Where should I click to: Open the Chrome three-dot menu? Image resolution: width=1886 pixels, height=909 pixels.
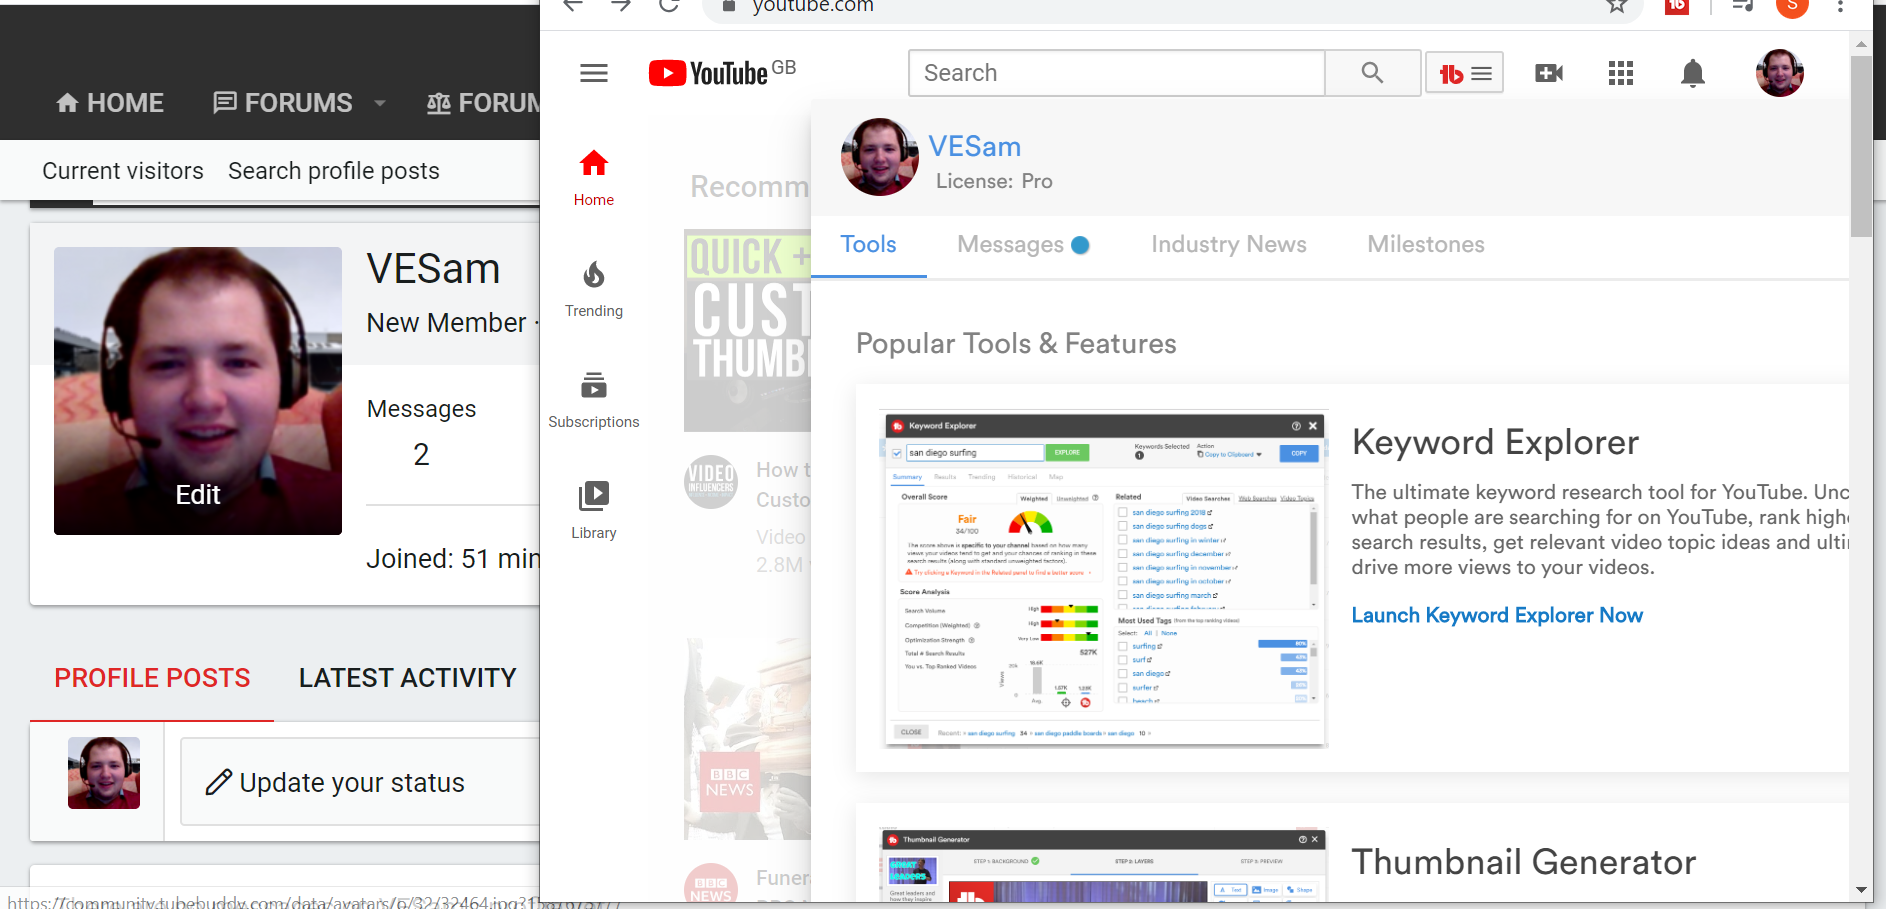(x=1840, y=6)
